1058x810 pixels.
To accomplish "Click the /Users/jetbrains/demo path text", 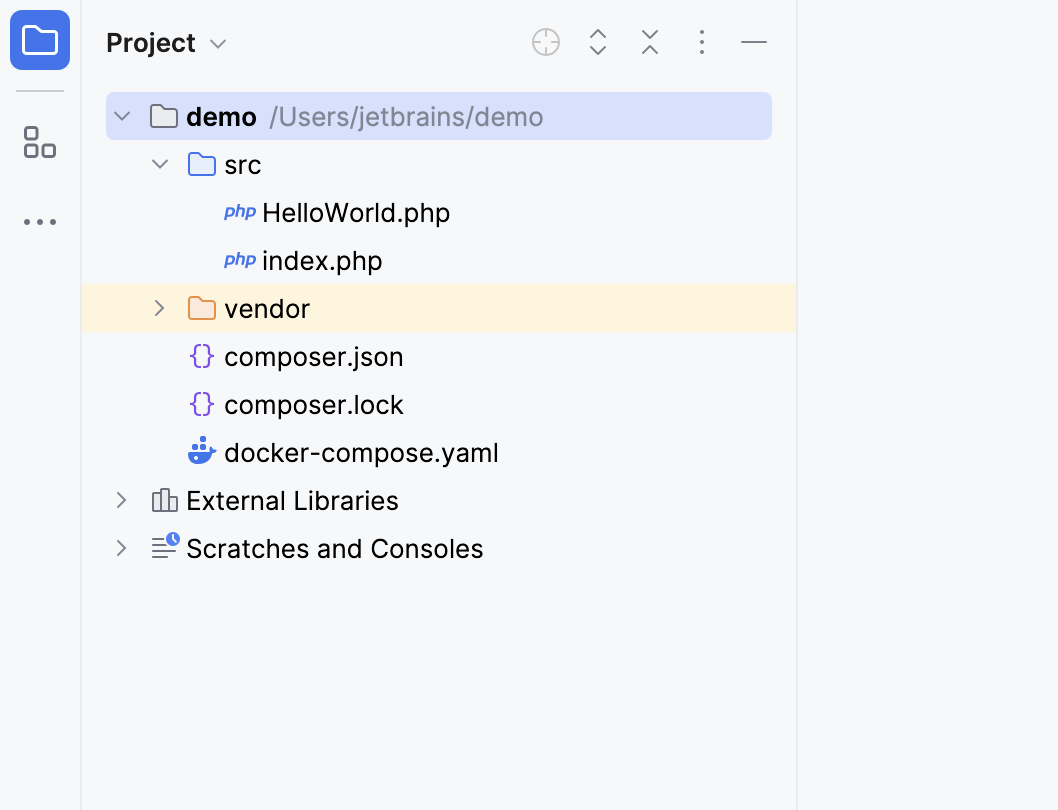I will (x=406, y=117).
